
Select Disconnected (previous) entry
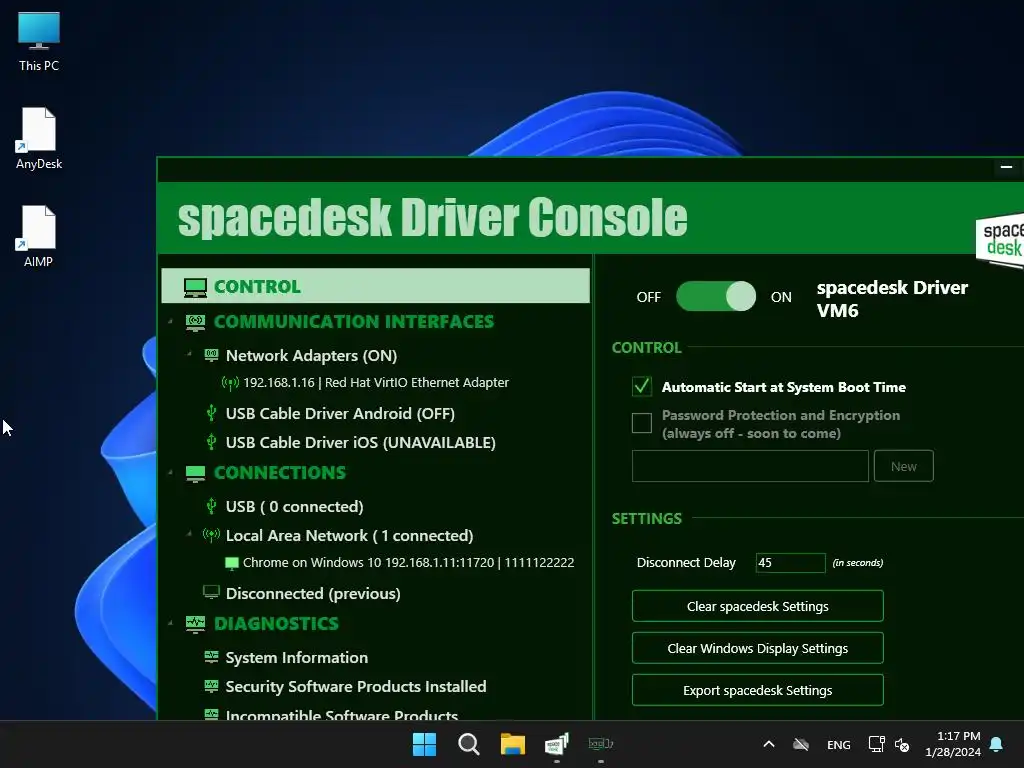313,594
